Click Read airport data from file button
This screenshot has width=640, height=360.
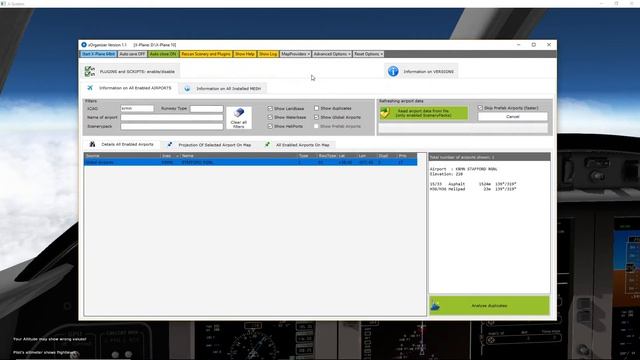424,113
